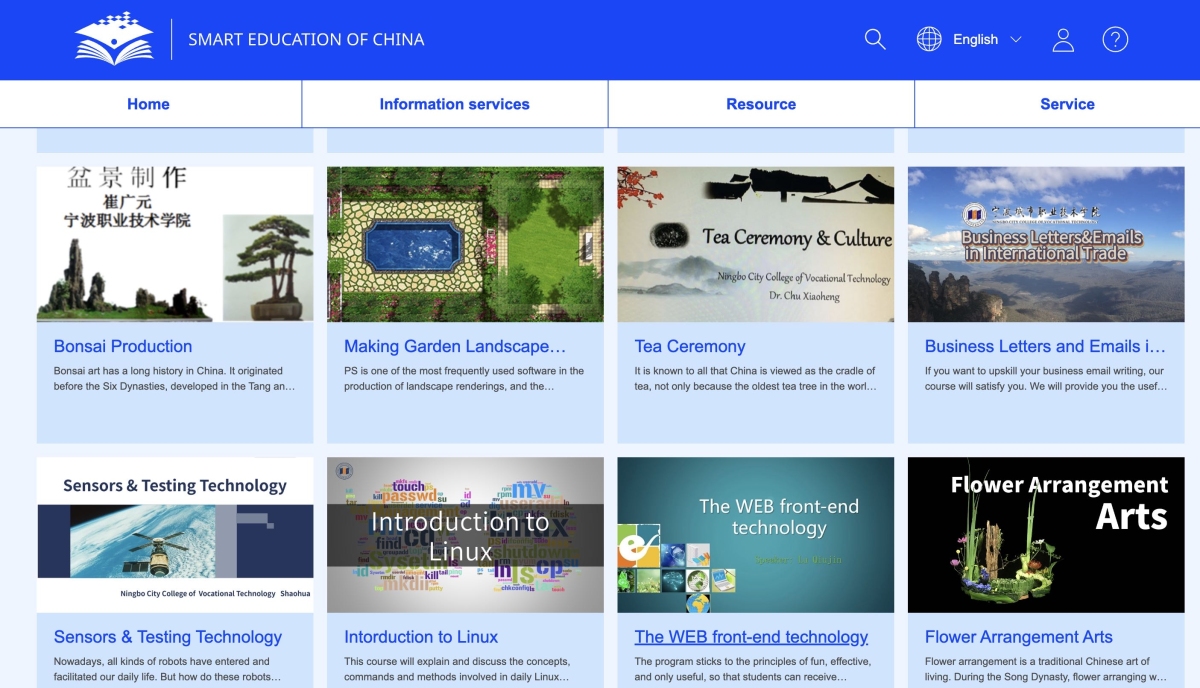The image size is (1200, 688).
Task: Open the Bonsai Production course title link
Action: (x=123, y=347)
